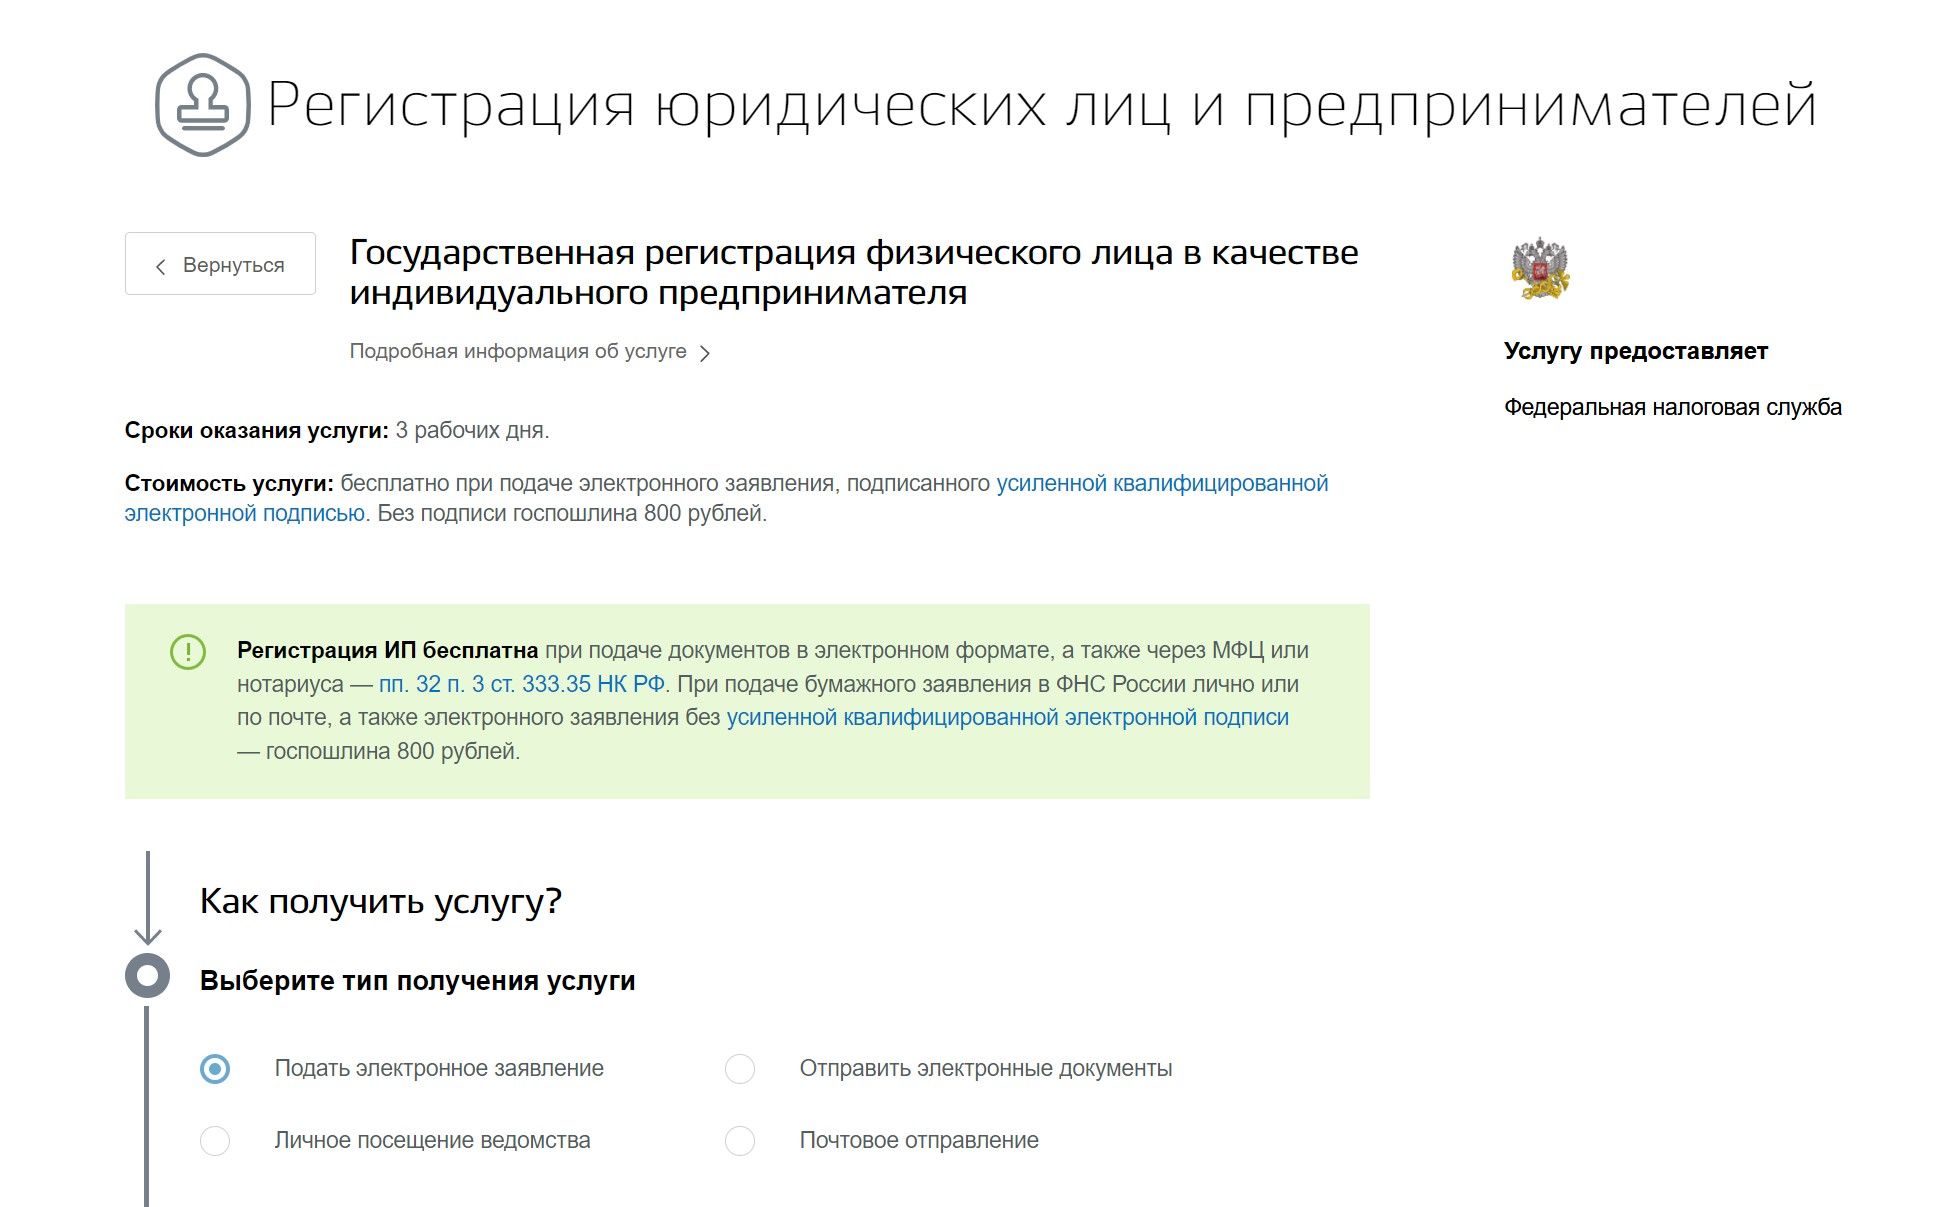Click the stamp hexagon icon in header
Screen dimensions: 1933x1207
point(202,105)
